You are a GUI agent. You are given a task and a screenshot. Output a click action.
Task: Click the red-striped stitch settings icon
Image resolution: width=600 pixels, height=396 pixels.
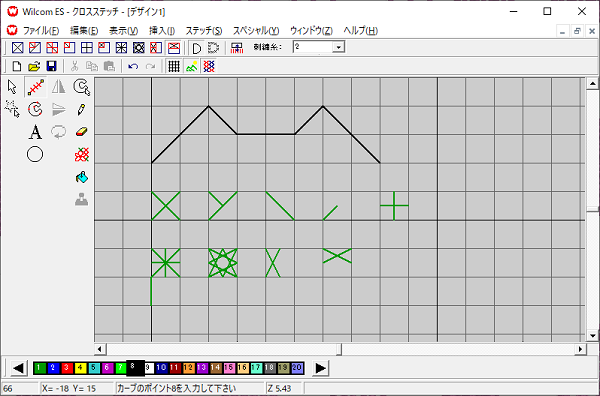pyautogui.click(x=237, y=48)
